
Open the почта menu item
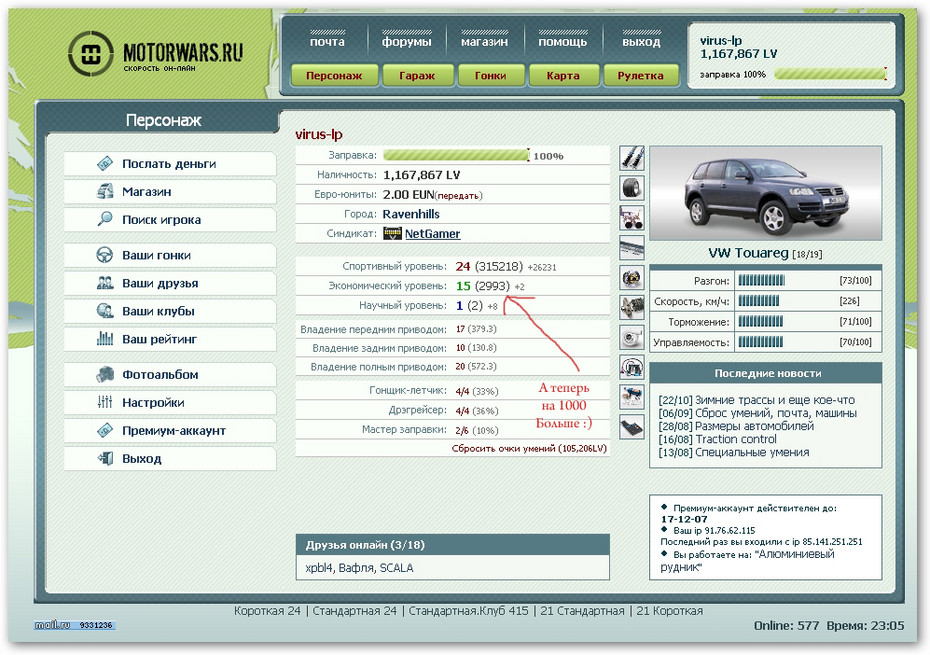click(327, 42)
